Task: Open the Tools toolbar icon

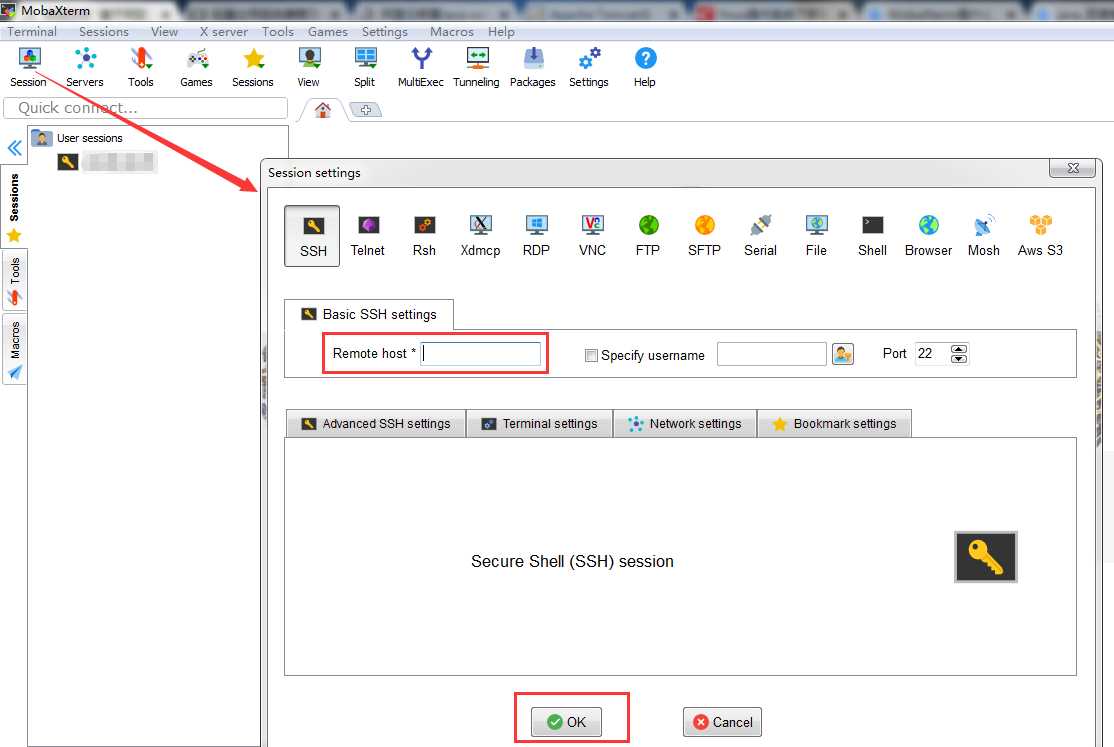Action: tap(141, 68)
